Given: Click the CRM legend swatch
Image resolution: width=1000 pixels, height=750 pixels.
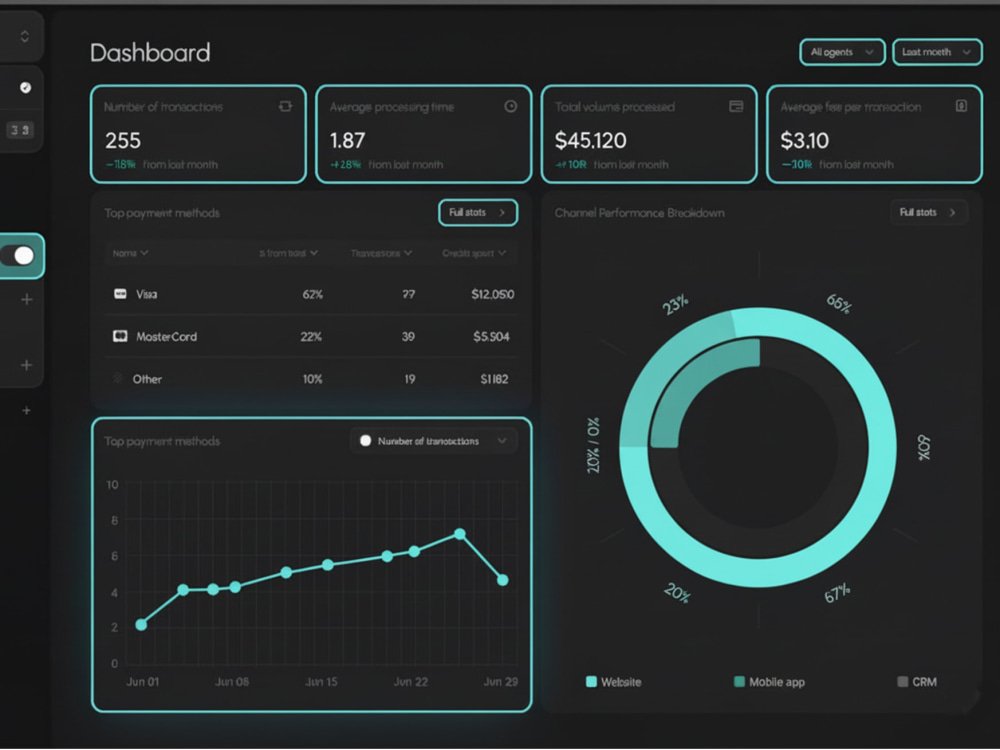Looking at the screenshot, I should tap(902, 681).
